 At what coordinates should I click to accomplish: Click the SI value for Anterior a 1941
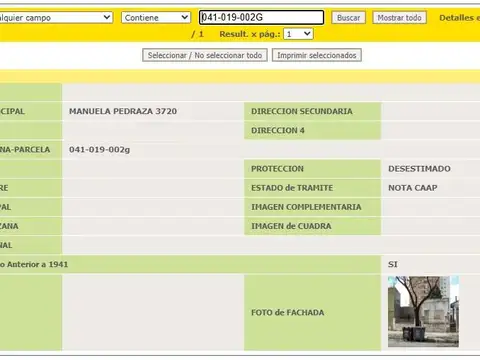pos(392,264)
